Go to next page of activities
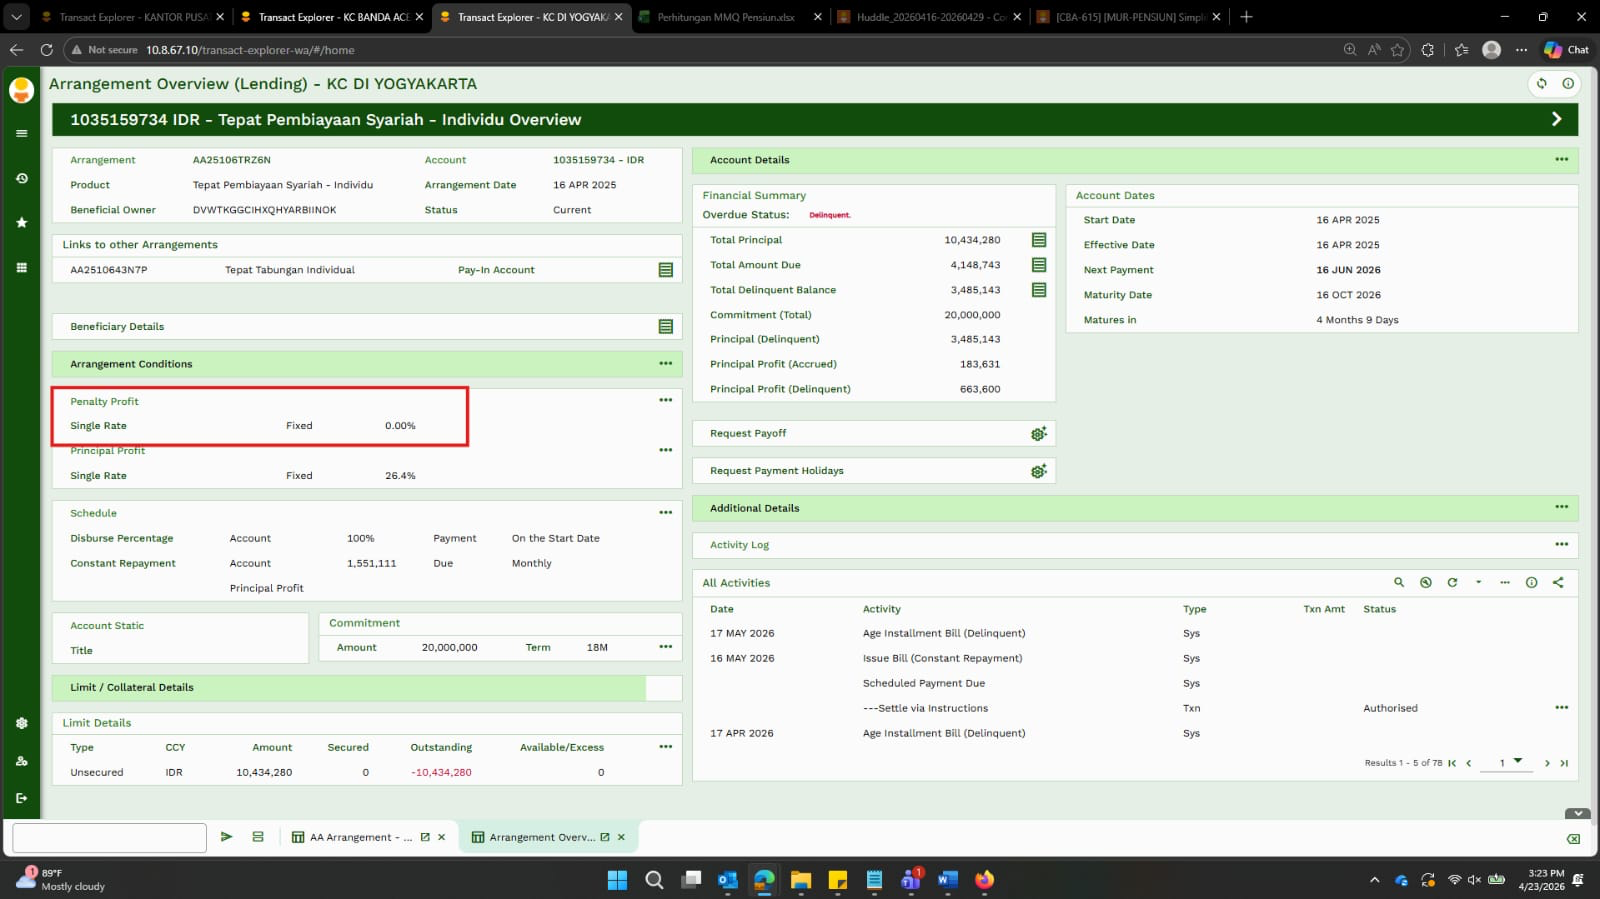This screenshot has height=899, width=1600. pyautogui.click(x=1547, y=763)
